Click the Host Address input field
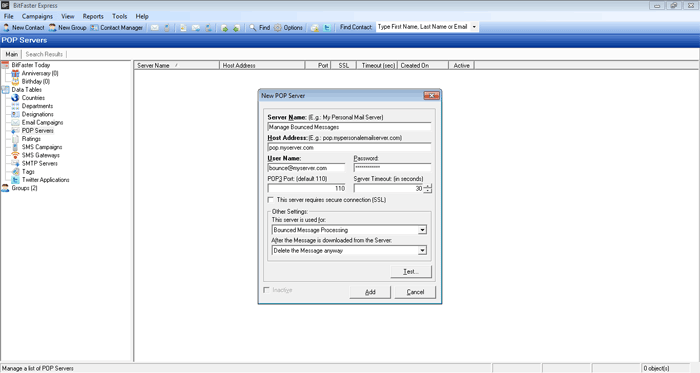 (349, 148)
